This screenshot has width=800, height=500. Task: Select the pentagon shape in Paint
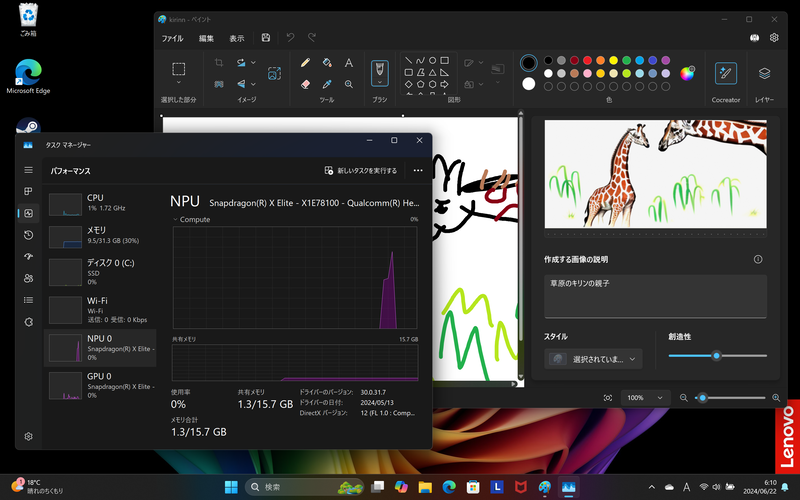(x=420, y=84)
